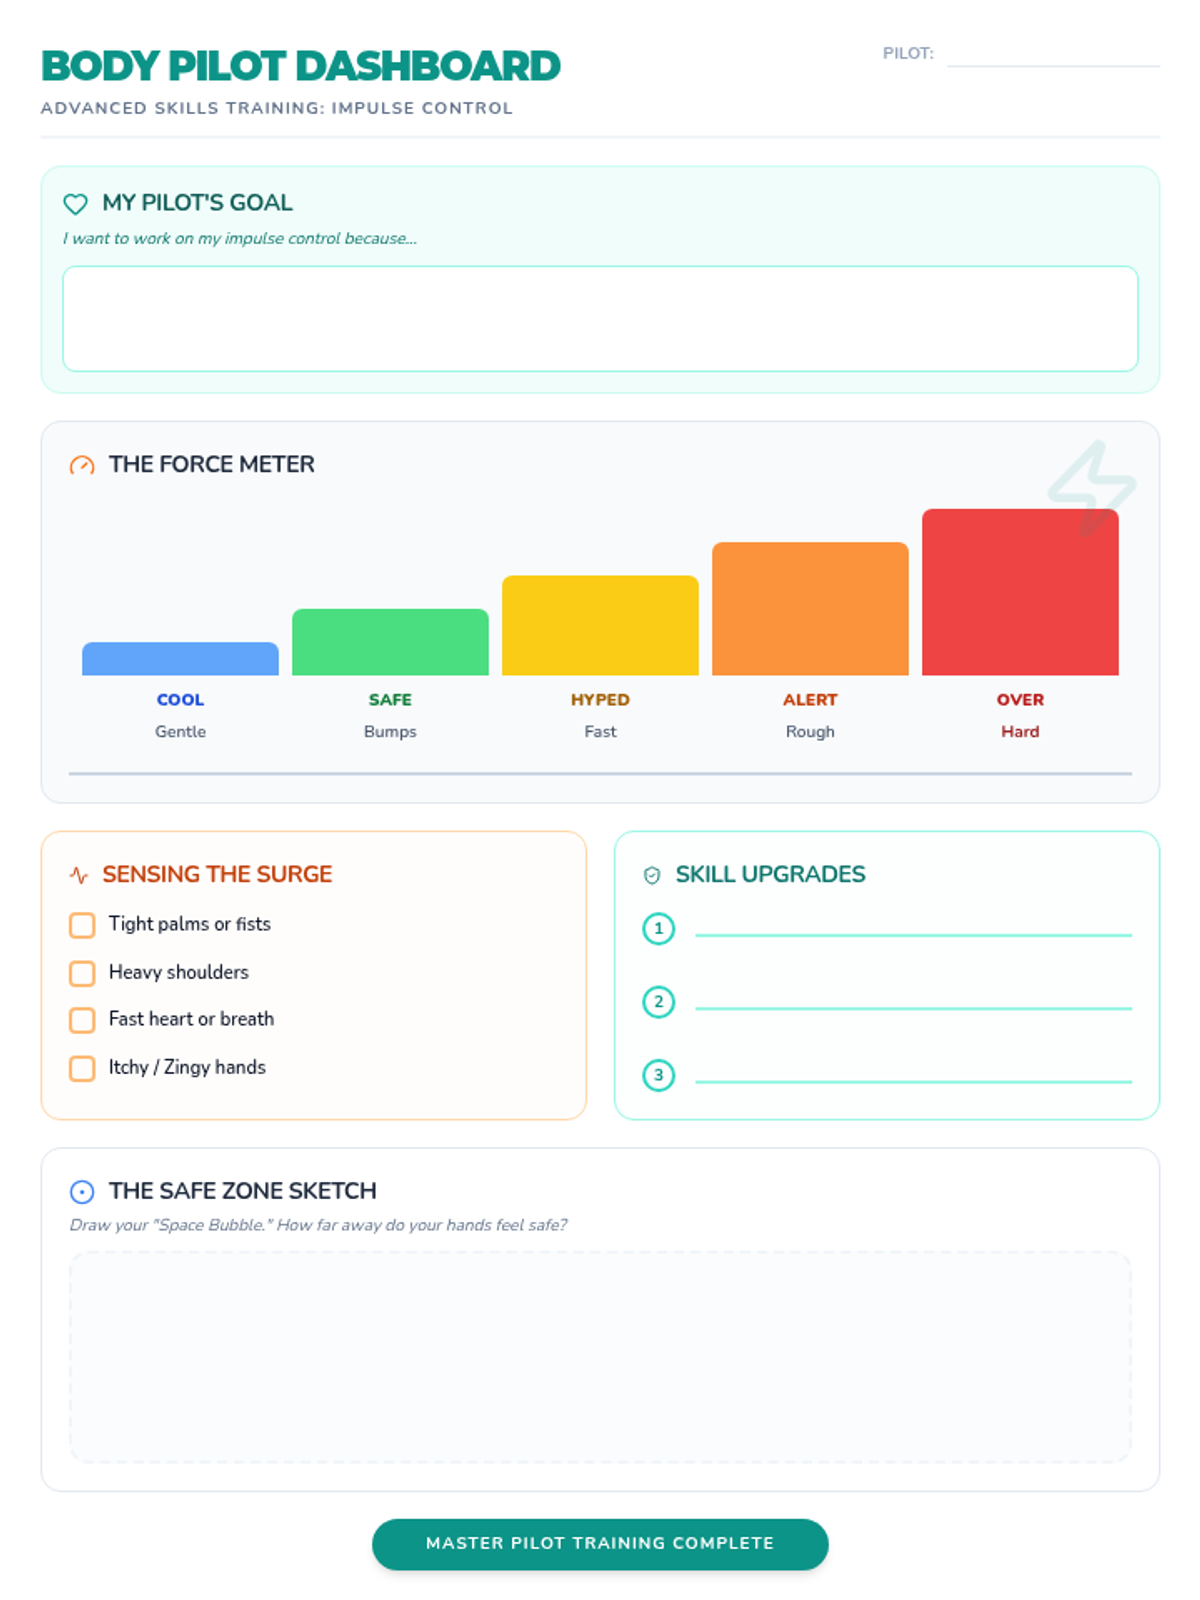This screenshot has width=1200, height=1600.
Task: Select the red OVER force bar
Action: 1020,592
